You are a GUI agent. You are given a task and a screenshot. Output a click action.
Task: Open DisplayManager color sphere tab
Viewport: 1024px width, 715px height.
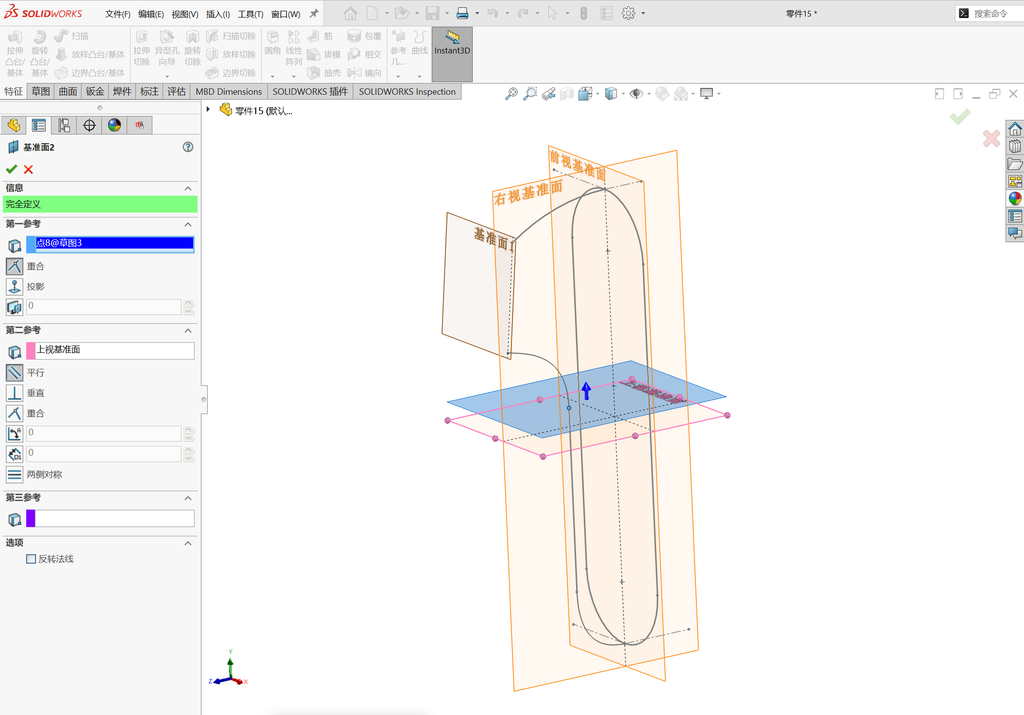[114, 125]
